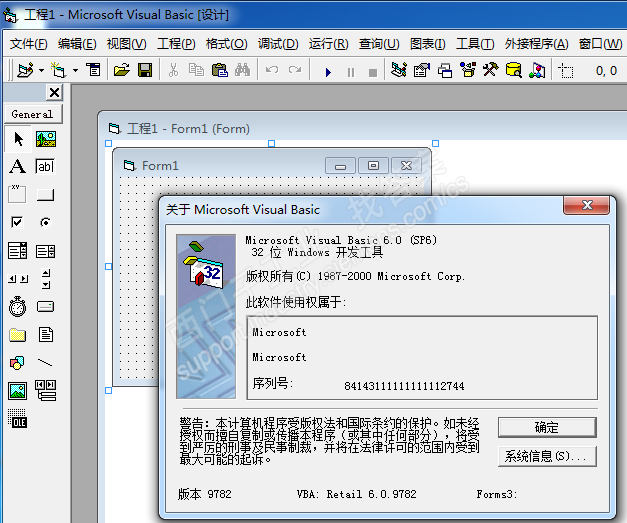This screenshot has height=523, width=627.
Task: Click the Open Project folder icon
Action: (x=122, y=70)
